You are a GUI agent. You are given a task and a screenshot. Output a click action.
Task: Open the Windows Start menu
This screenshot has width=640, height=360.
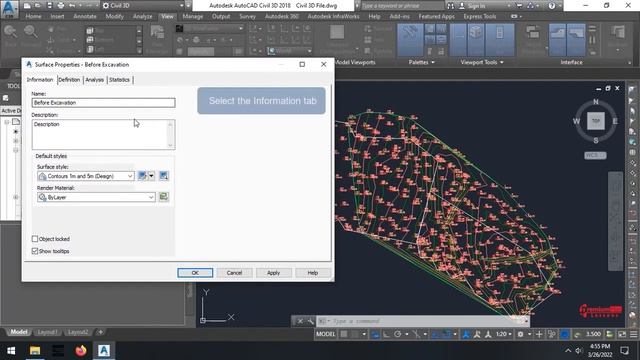(11, 351)
